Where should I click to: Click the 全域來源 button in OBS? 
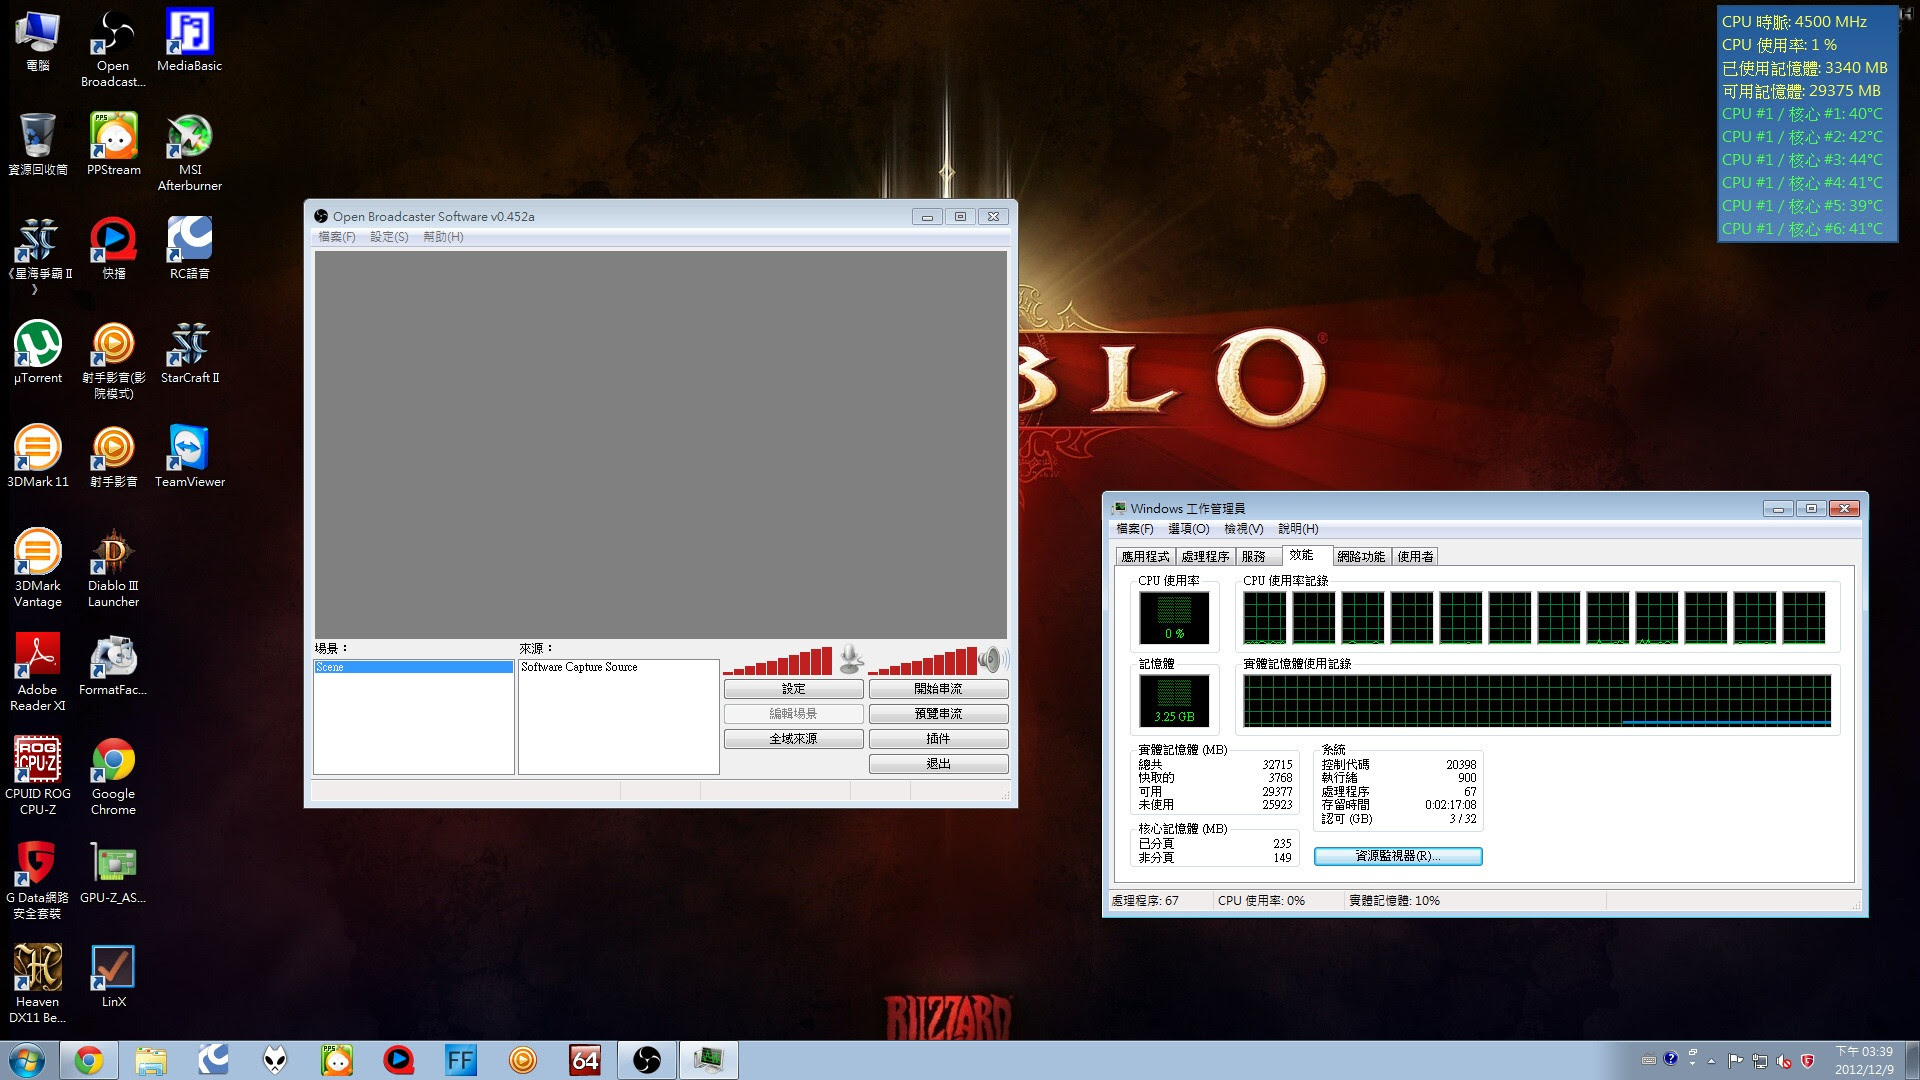tap(793, 739)
